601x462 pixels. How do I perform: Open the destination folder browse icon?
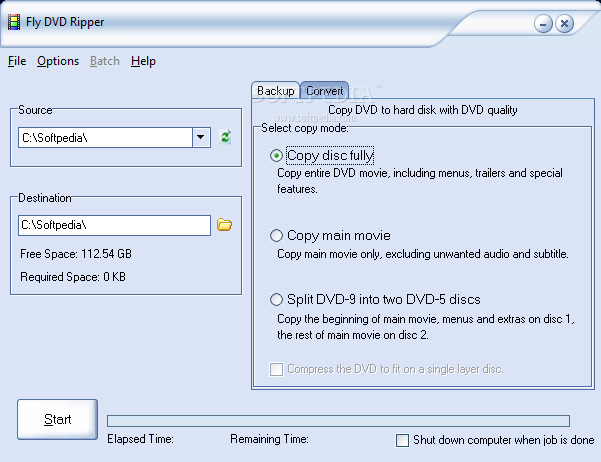(224, 225)
